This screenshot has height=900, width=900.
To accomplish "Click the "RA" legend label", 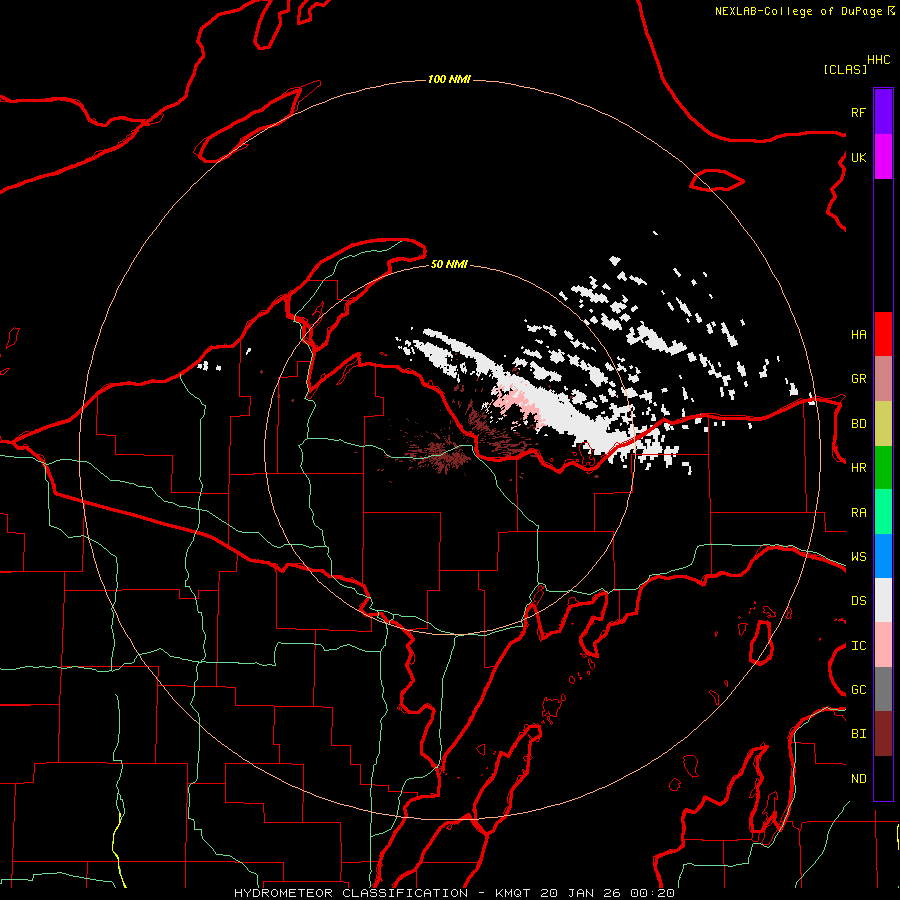I will [858, 513].
